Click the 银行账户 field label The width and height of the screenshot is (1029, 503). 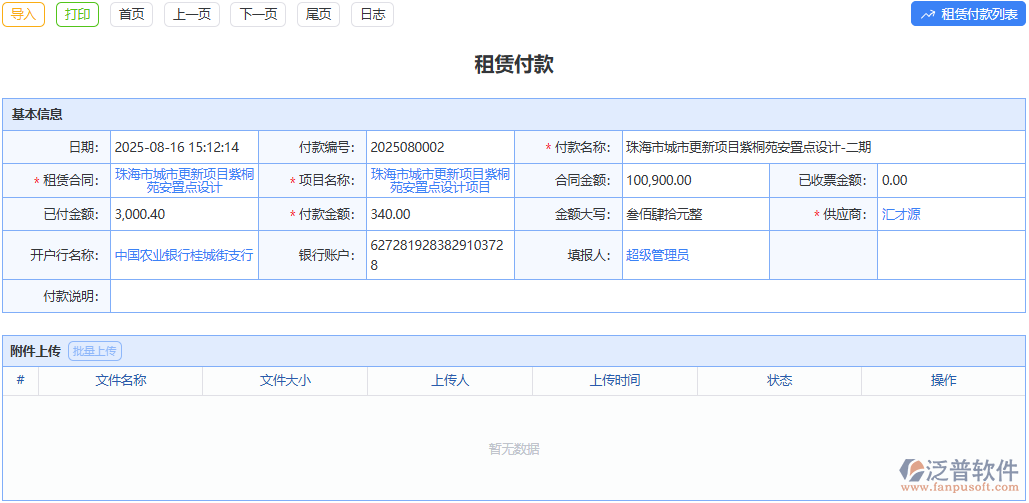click(327, 255)
